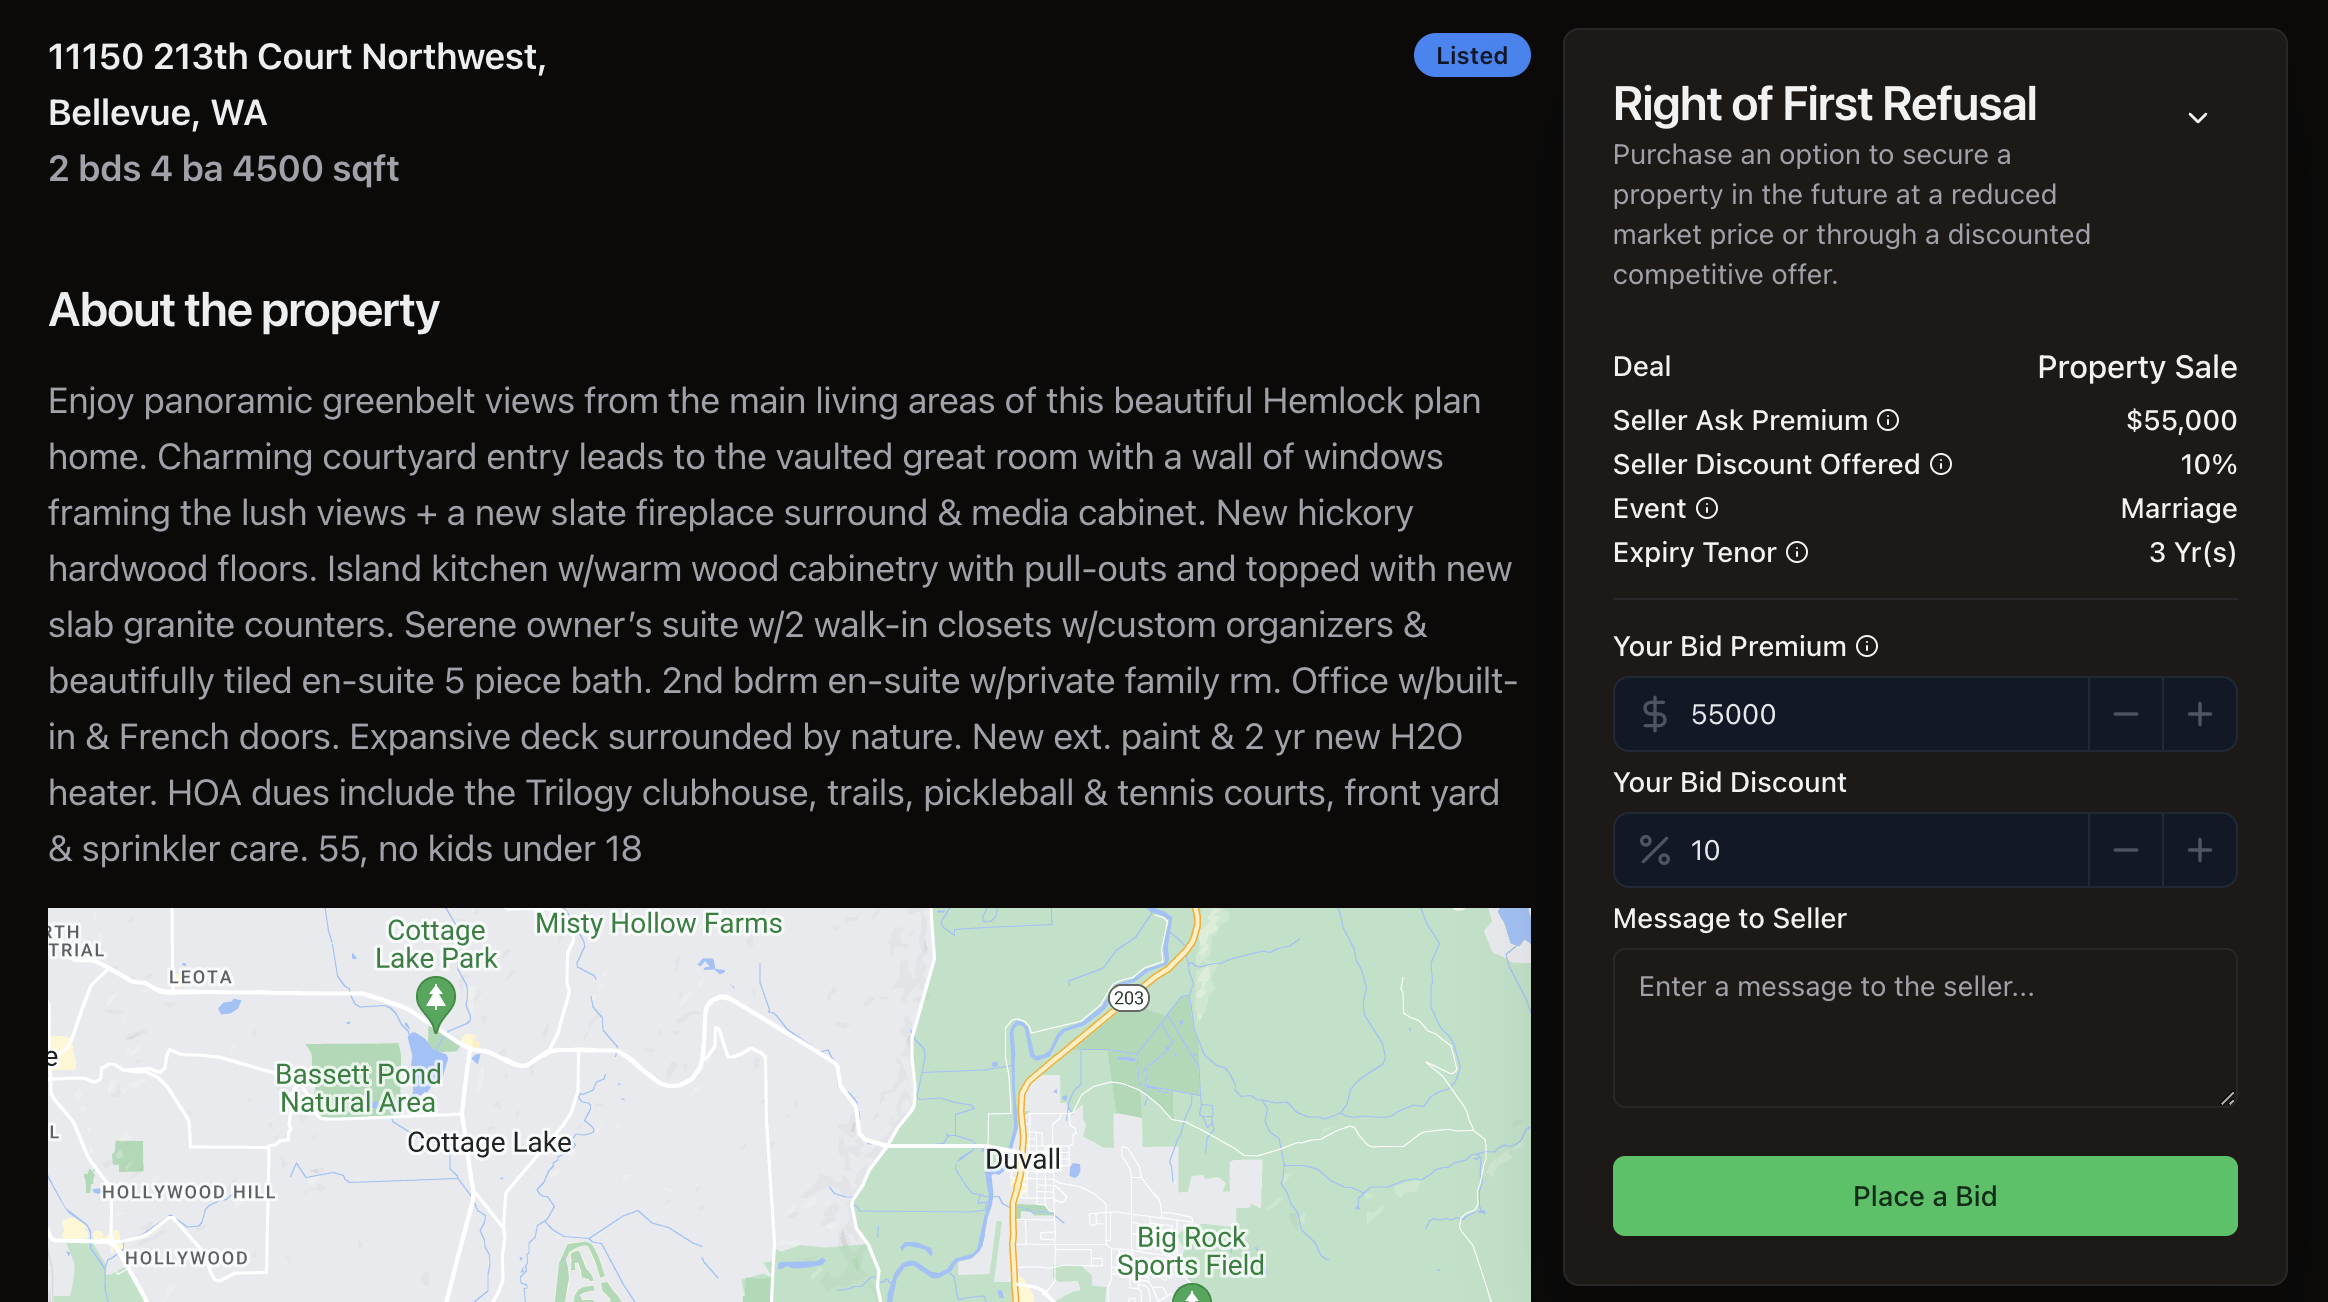The height and width of the screenshot is (1302, 2328).
Task: Click Route 203 highway marker on map
Action: (1129, 997)
